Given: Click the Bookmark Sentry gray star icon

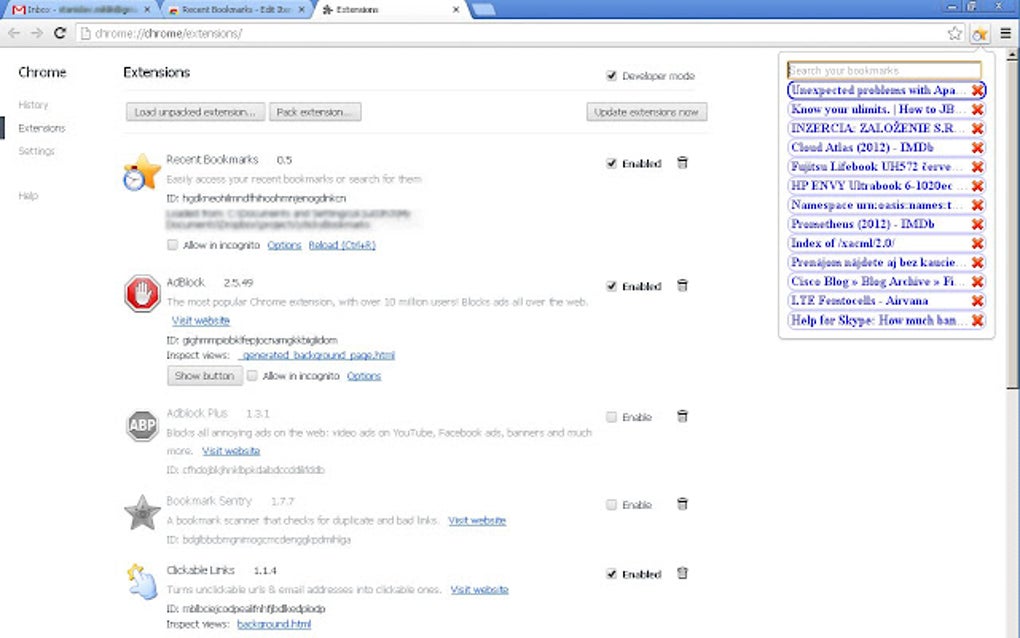Looking at the screenshot, I should point(142,513).
